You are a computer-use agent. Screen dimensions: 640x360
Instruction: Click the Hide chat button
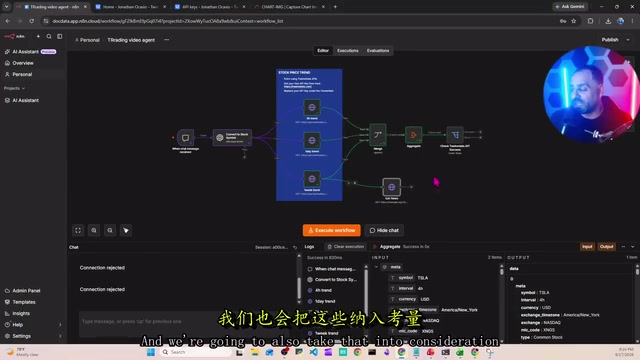pyautogui.click(x=384, y=231)
